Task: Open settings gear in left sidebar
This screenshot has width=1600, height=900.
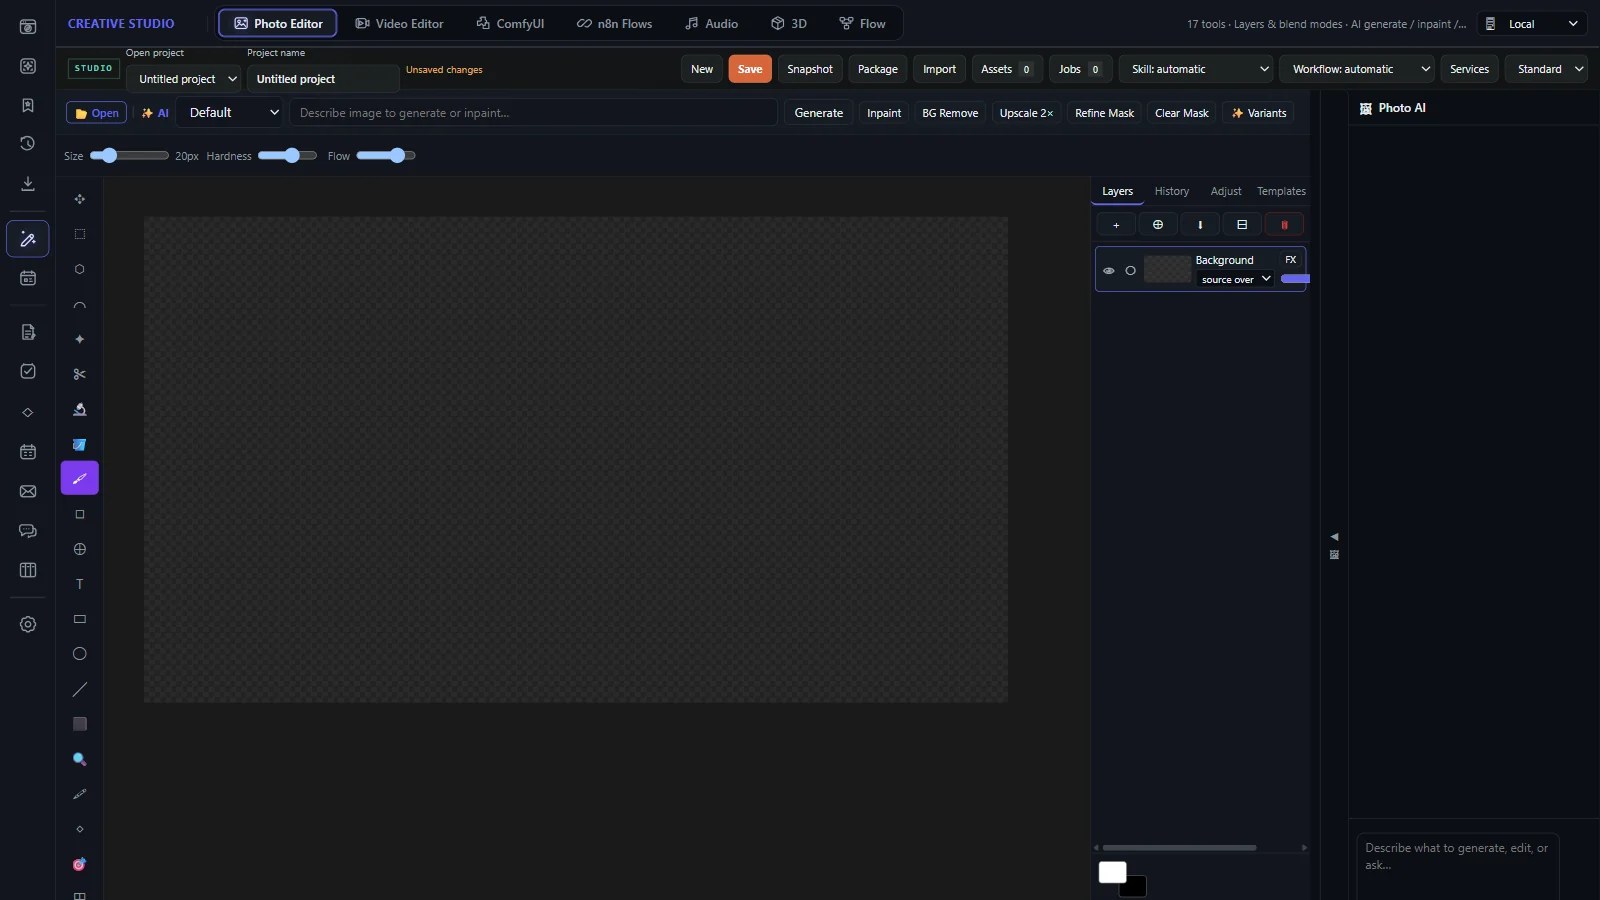Action: (x=28, y=624)
